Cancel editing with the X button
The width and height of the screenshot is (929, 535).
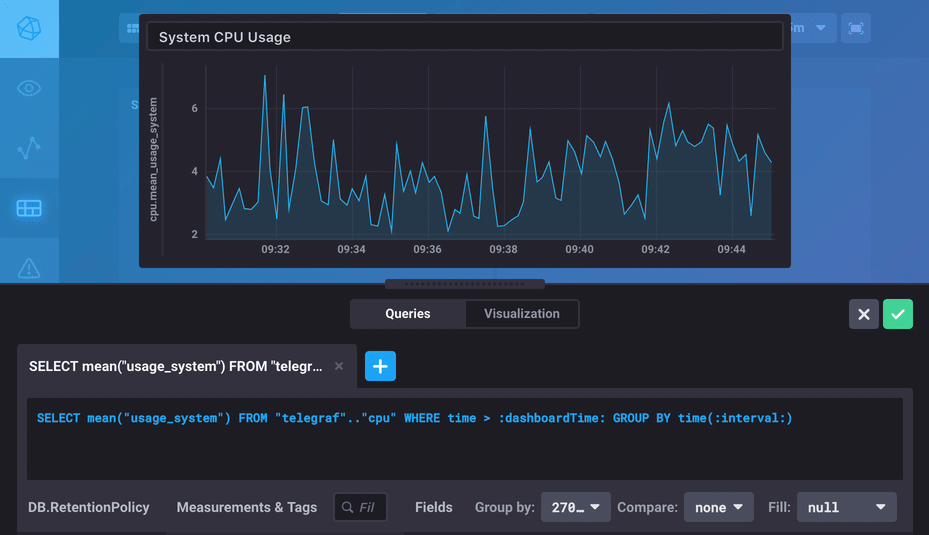[x=864, y=314]
